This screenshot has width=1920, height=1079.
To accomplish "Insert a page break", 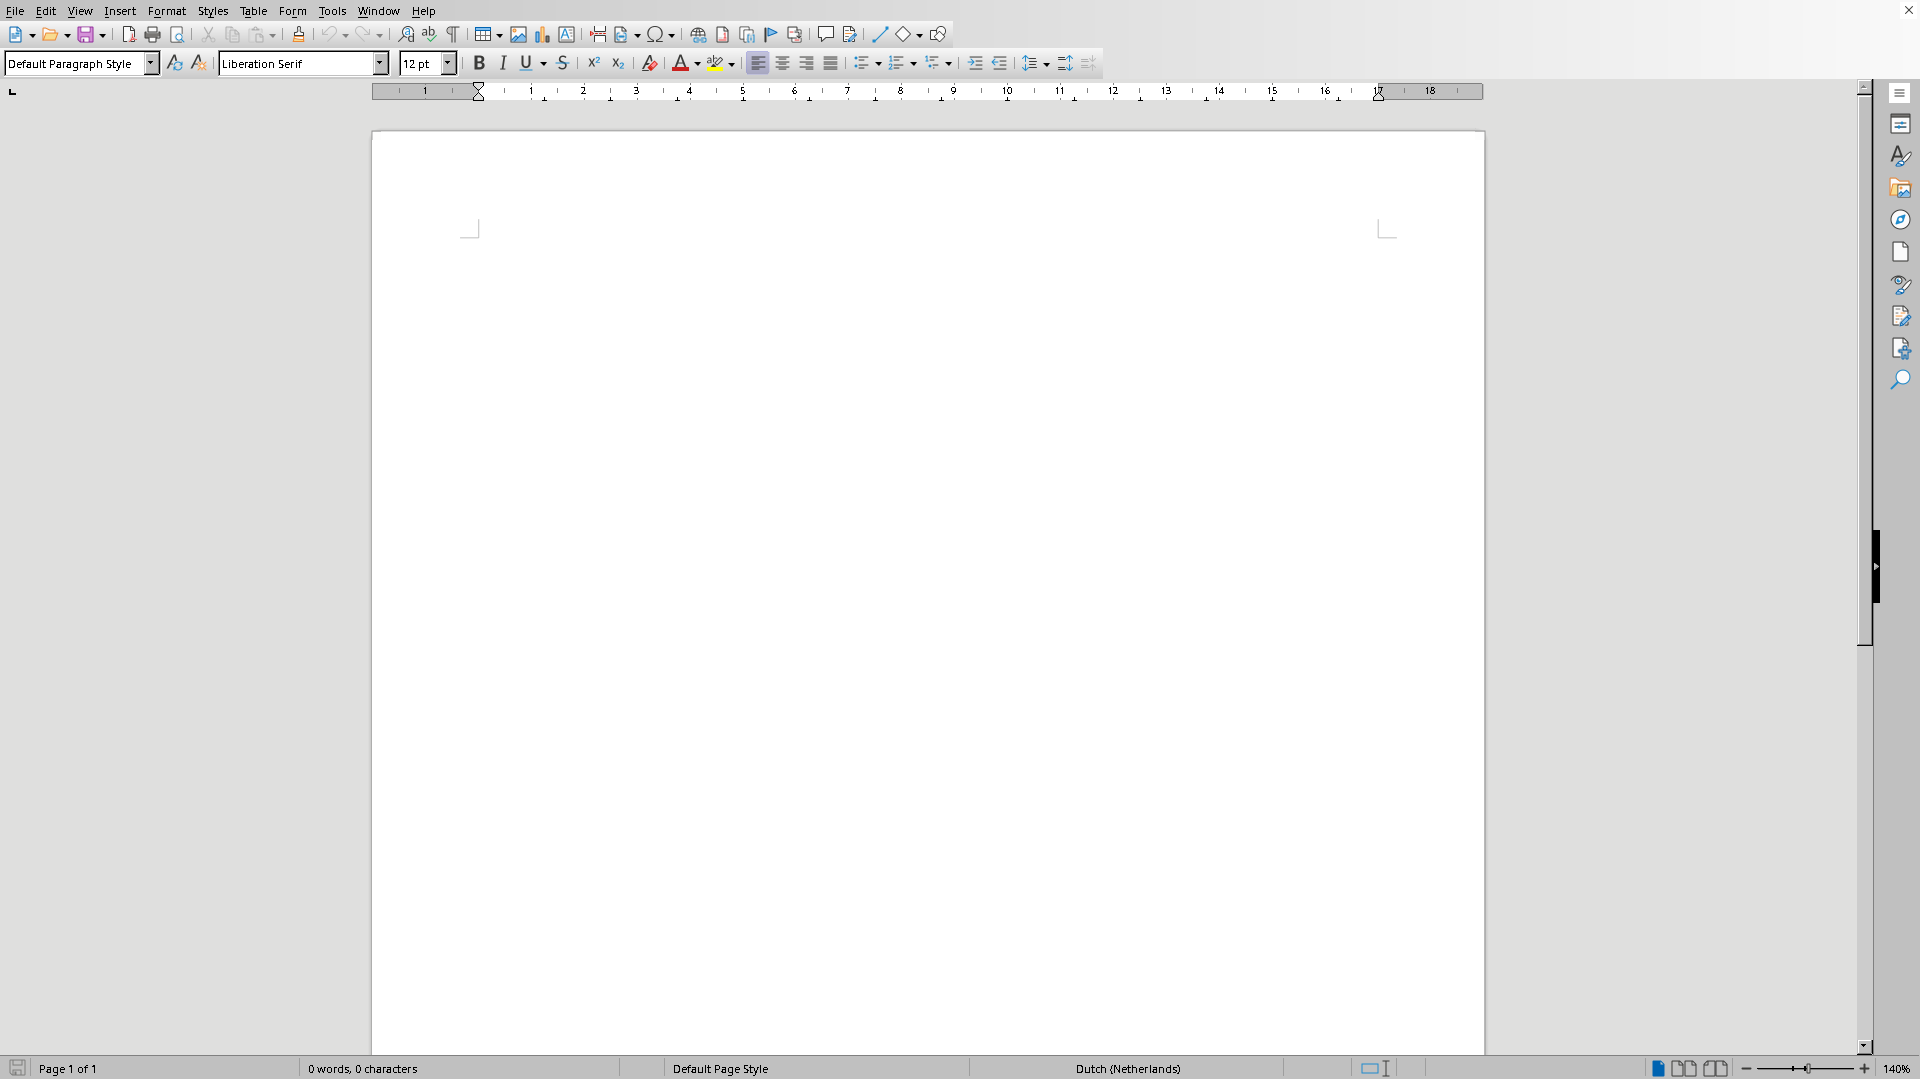I will (598, 35).
